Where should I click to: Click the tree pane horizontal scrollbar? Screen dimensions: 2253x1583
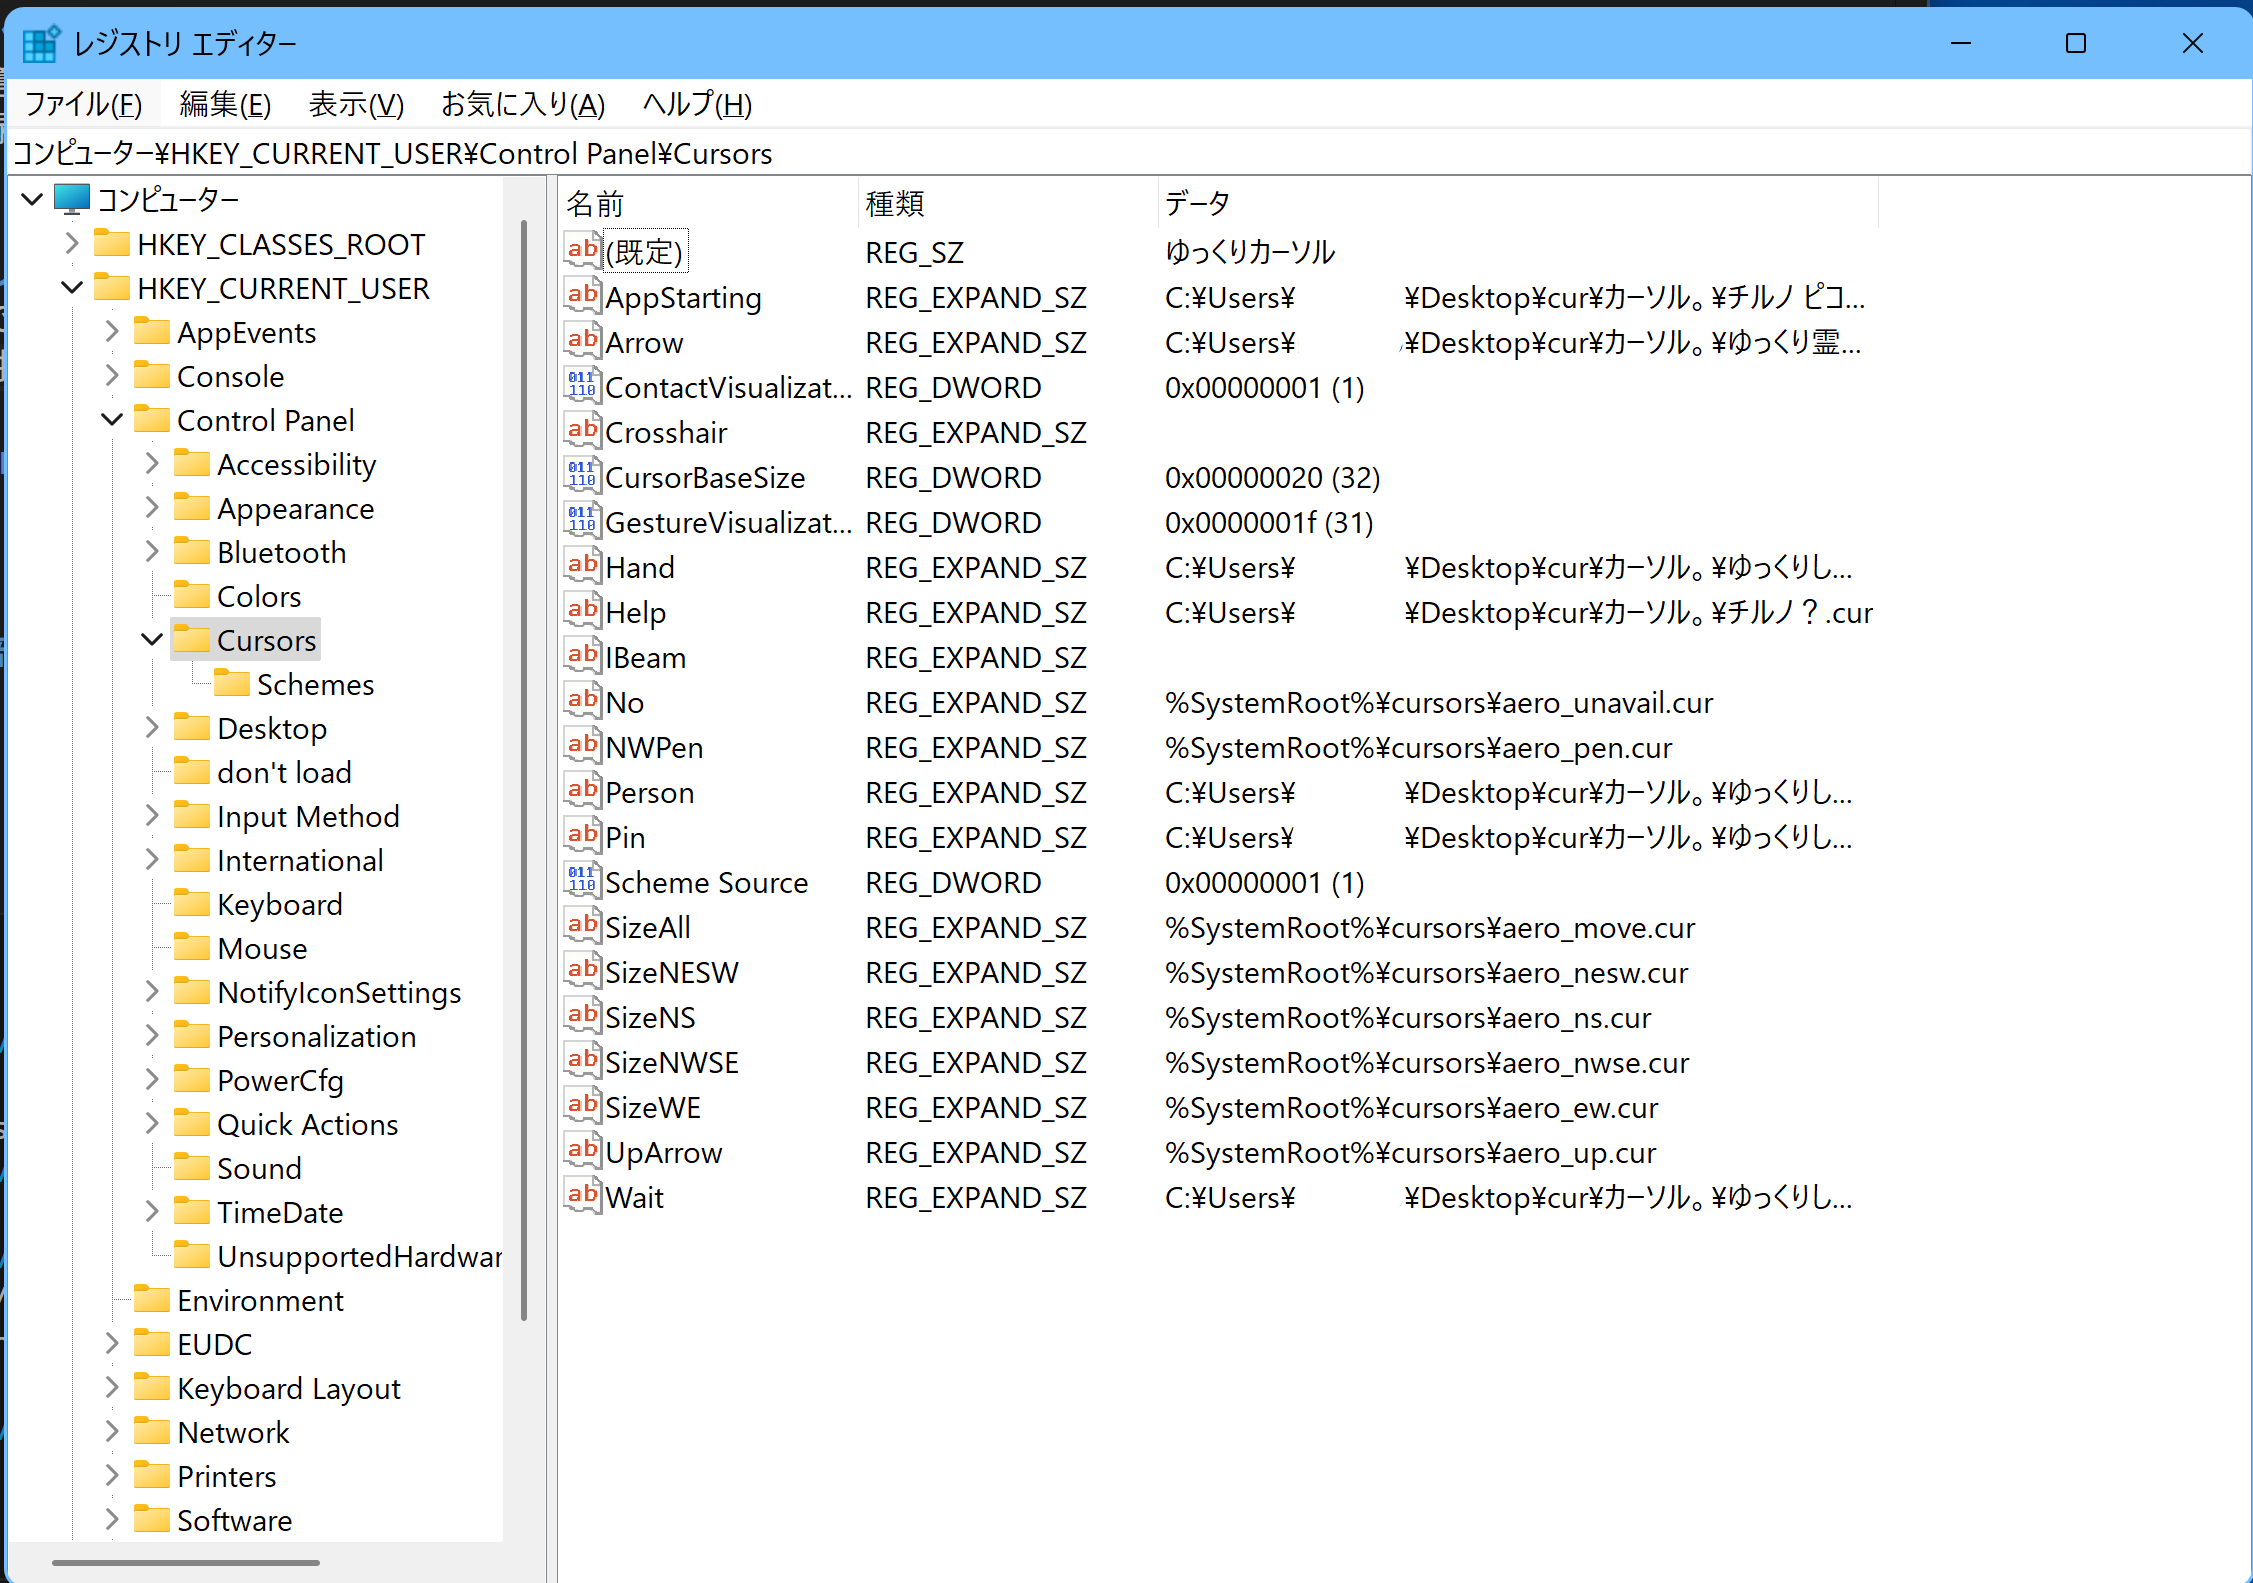186,1562
